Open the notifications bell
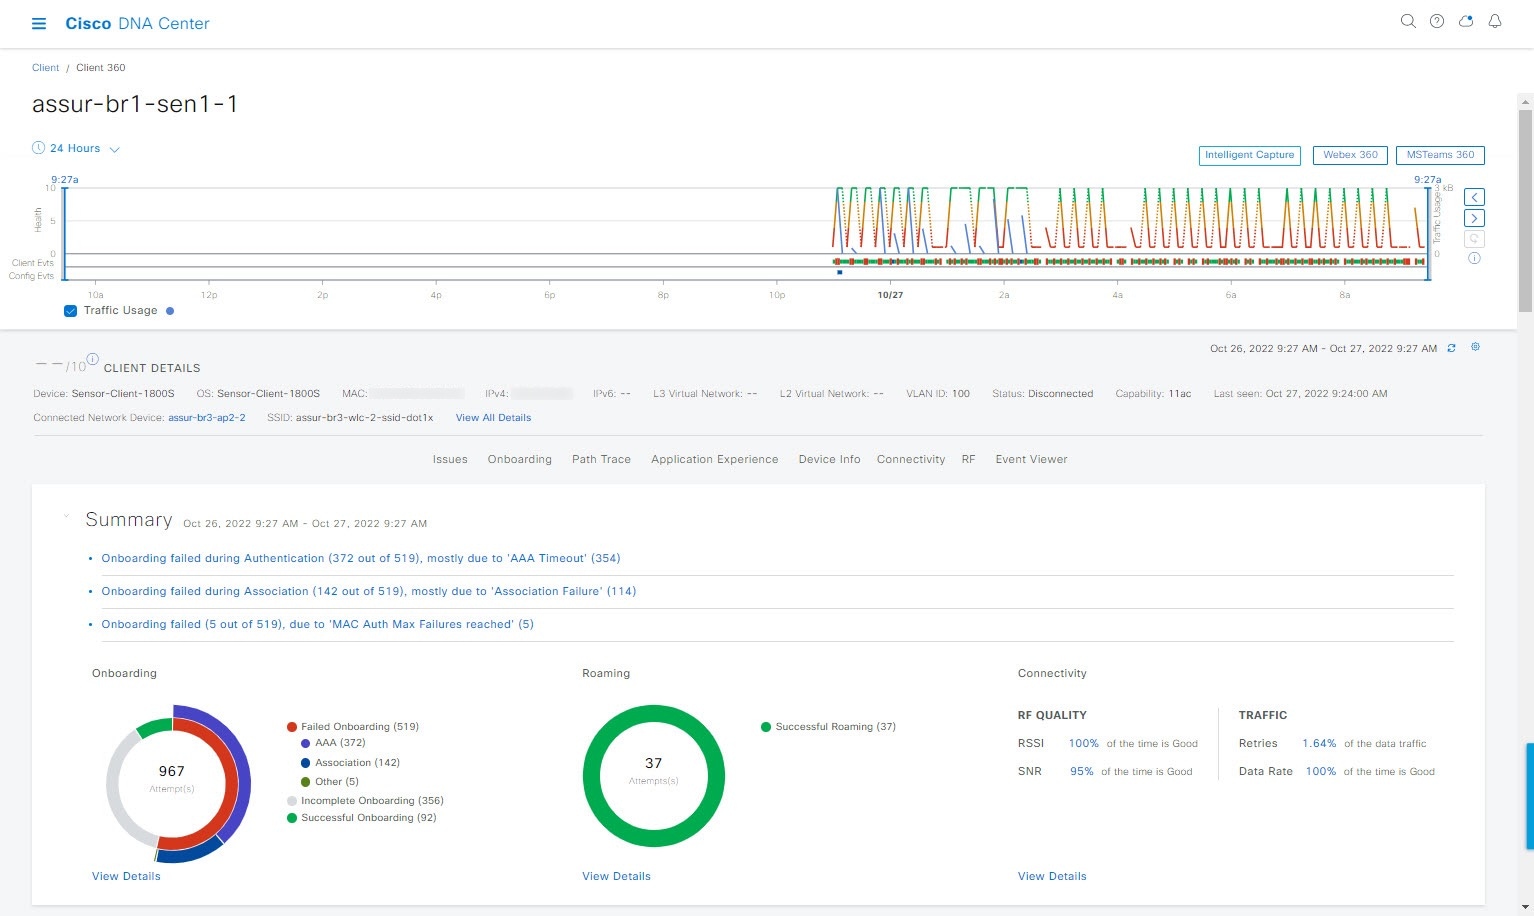The height and width of the screenshot is (916, 1534). point(1495,21)
